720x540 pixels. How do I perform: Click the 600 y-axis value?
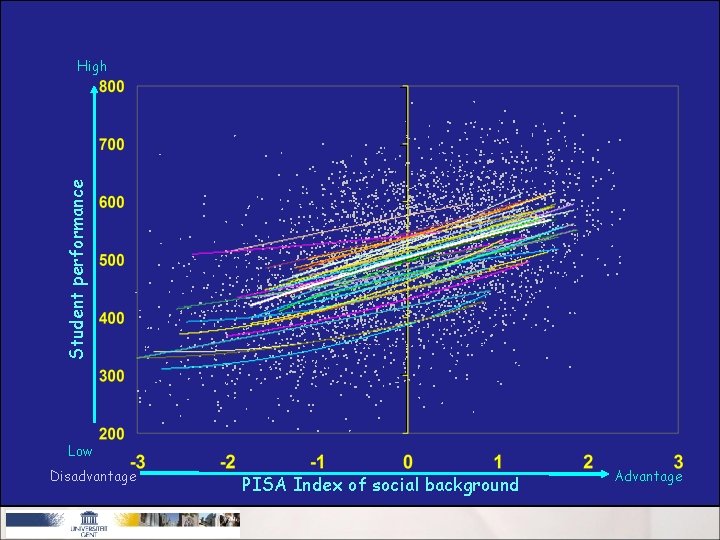coord(112,202)
